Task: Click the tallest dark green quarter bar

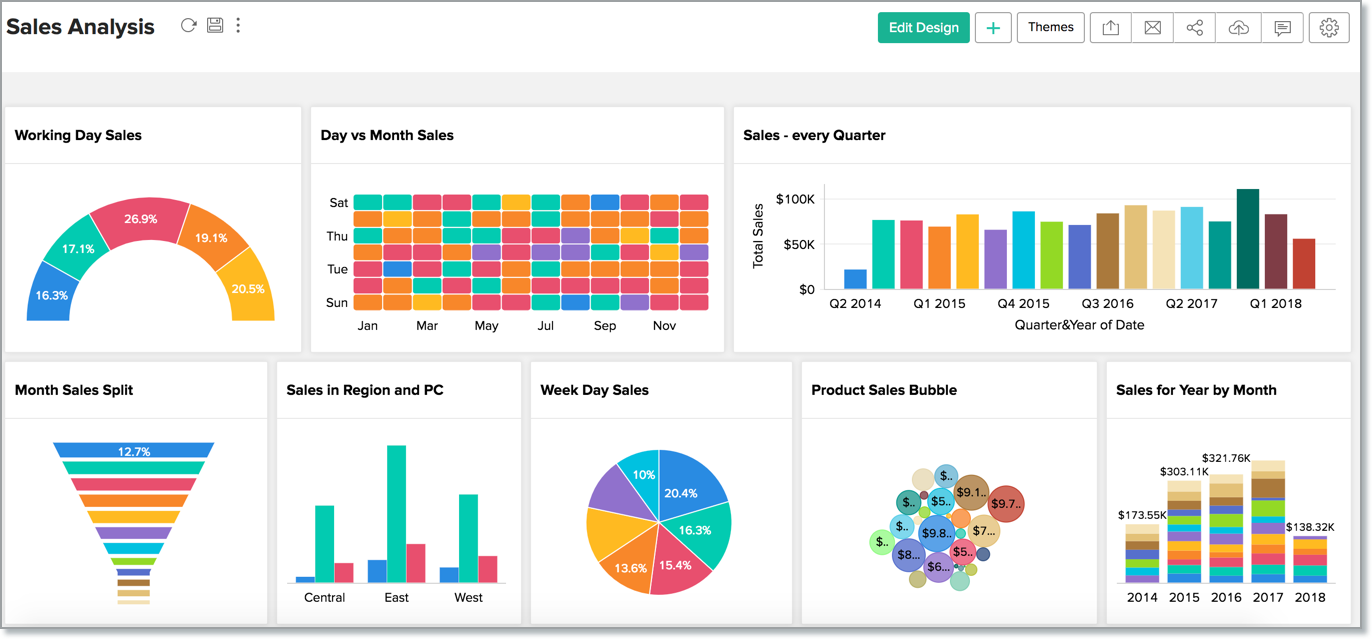Action: click(x=1247, y=239)
